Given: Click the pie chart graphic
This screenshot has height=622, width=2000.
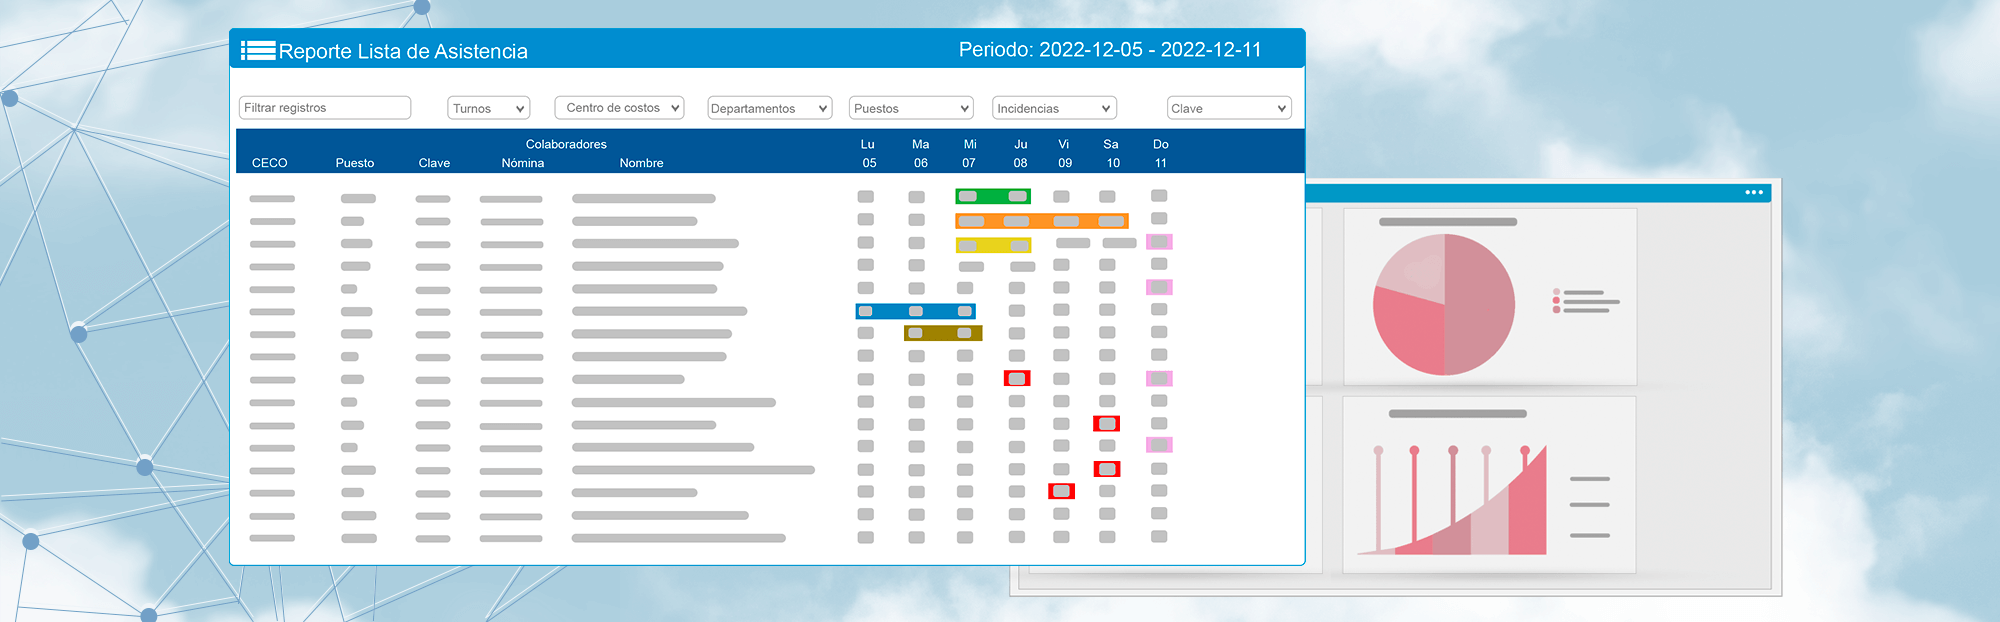Looking at the screenshot, I should tap(1444, 305).
